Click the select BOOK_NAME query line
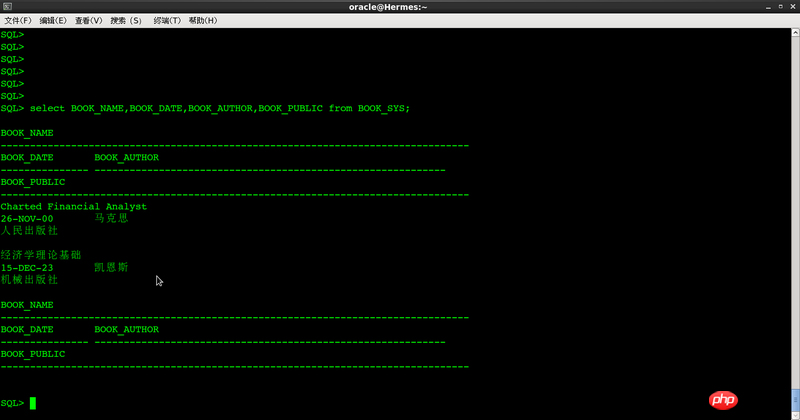The height and width of the screenshot is (420, 800). tap(205, 108)
